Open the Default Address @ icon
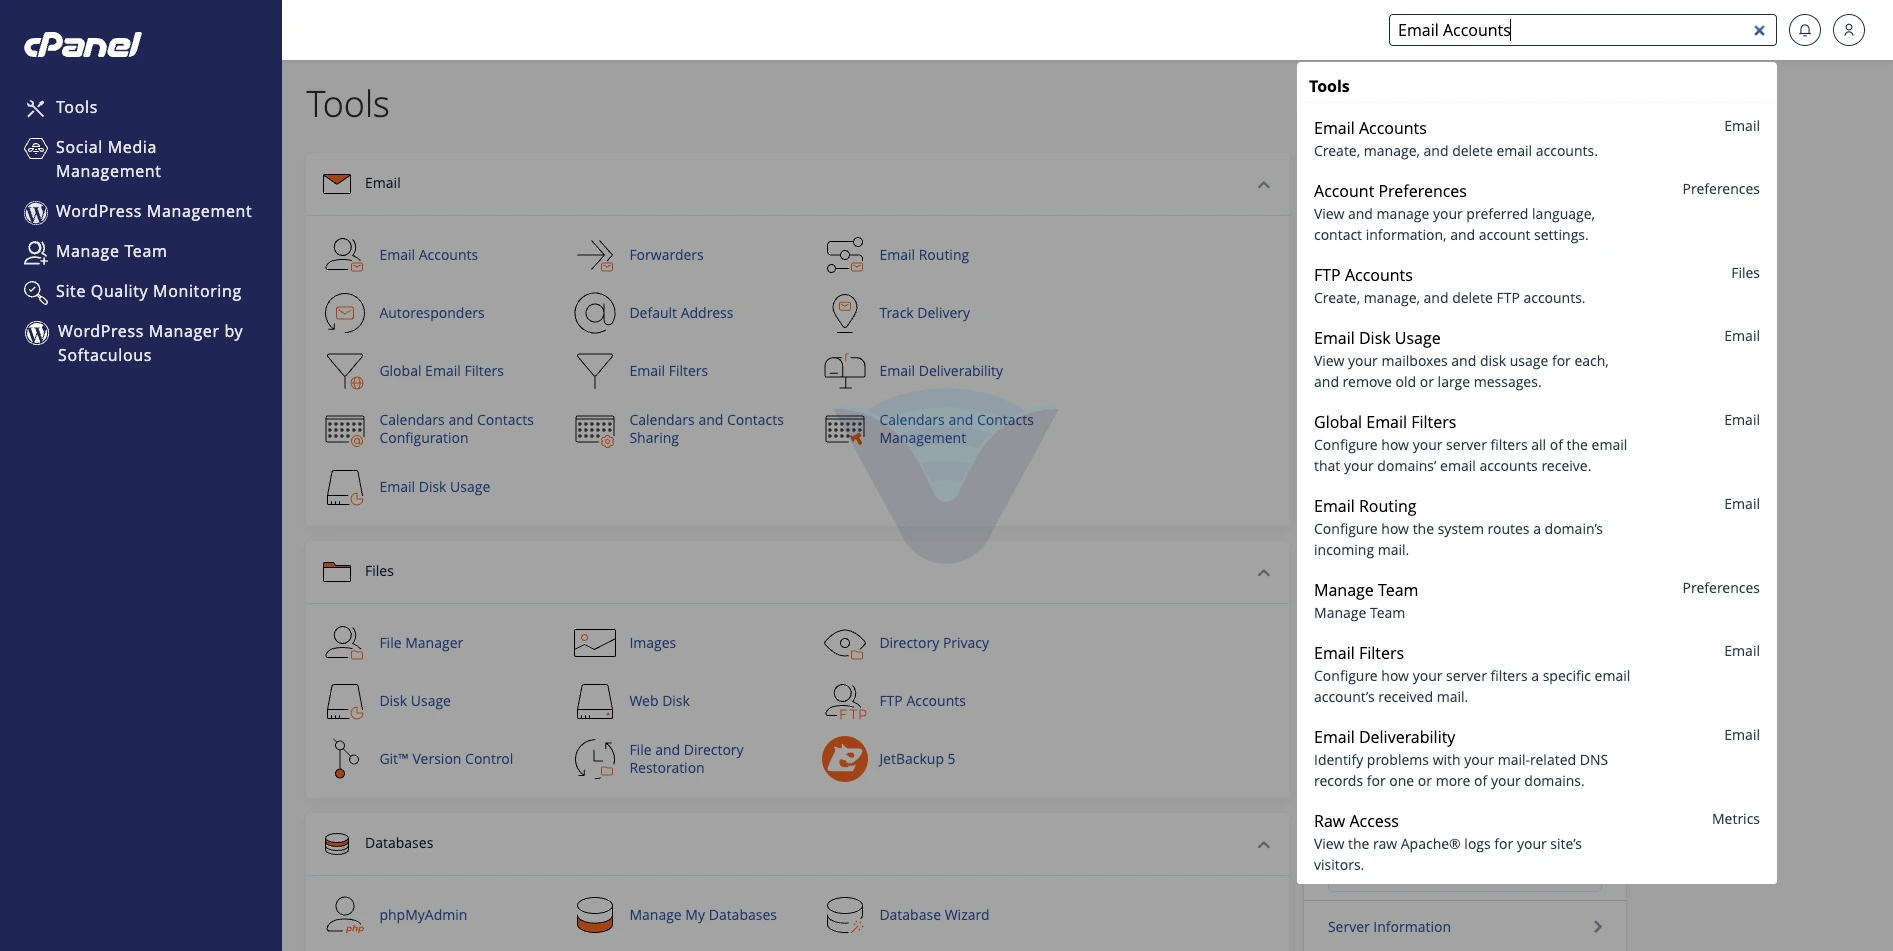 (x=595, y=313)
